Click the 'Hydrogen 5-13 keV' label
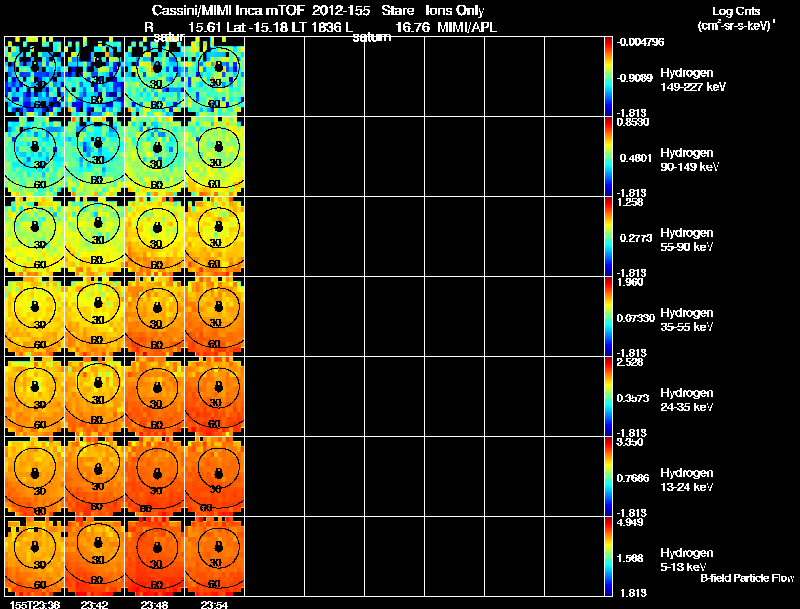 pyautogui.click(x=687, y=560)
